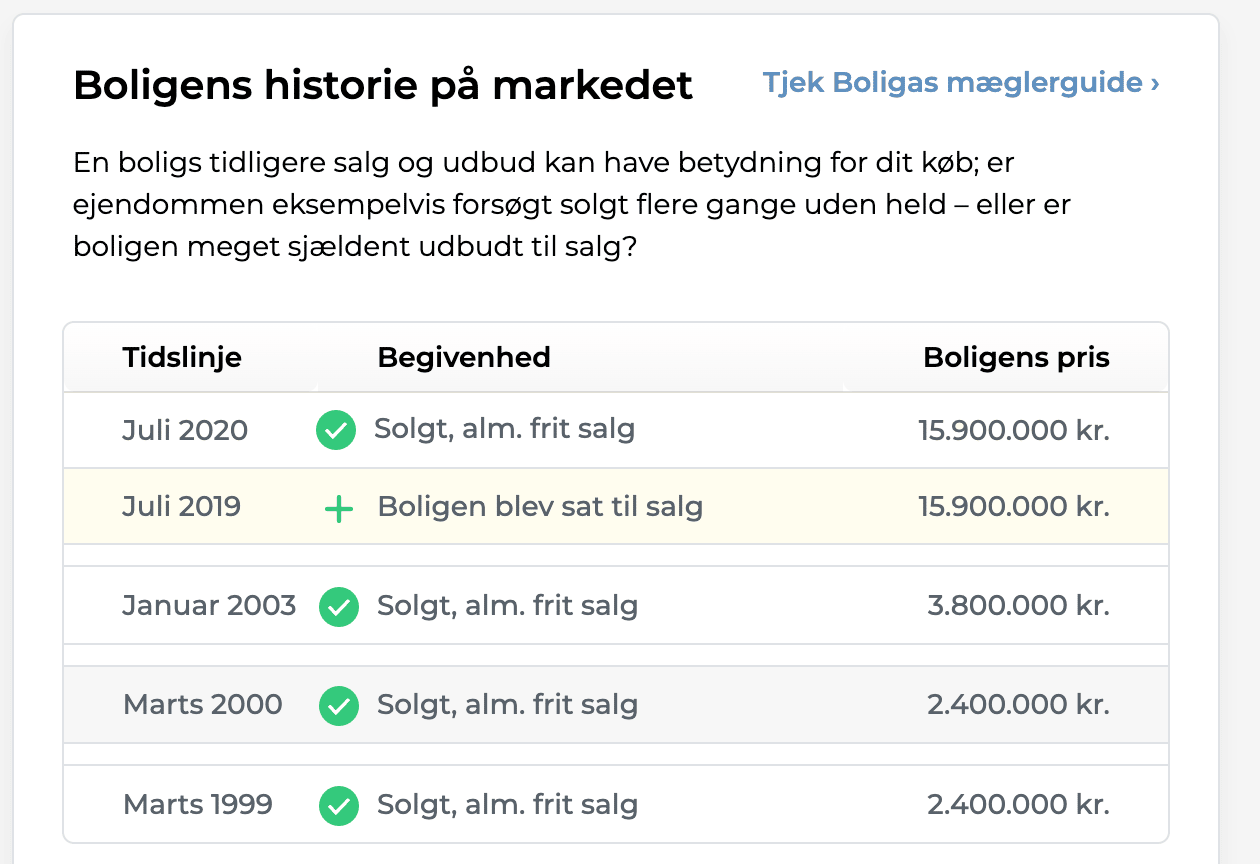Viewport: 1260px width, 864px height.
Task: Click the green checkmark icon for Marts 1999
Action: pyautogui.click(x=339, y=806)
